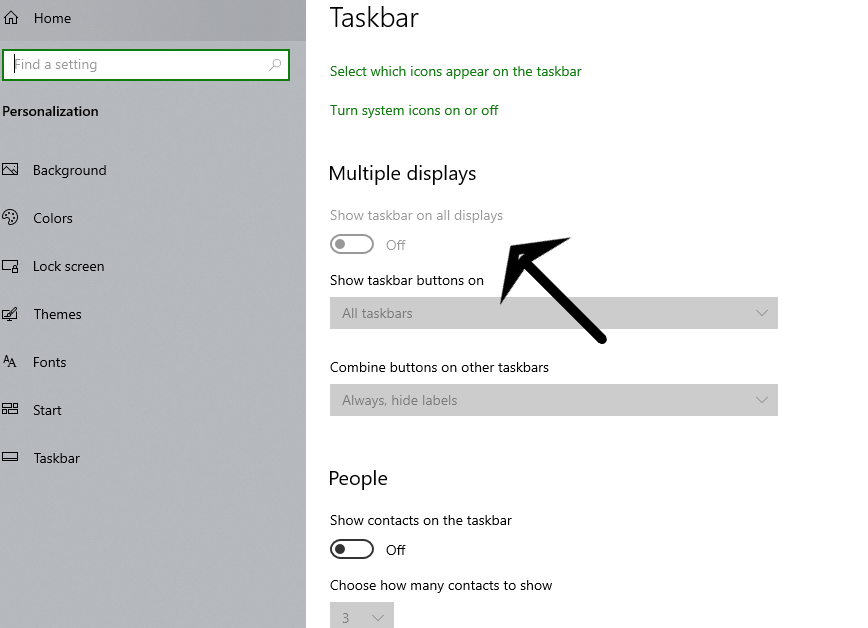
Task: Click the Lock screen icon
Action: pos(10,266)
